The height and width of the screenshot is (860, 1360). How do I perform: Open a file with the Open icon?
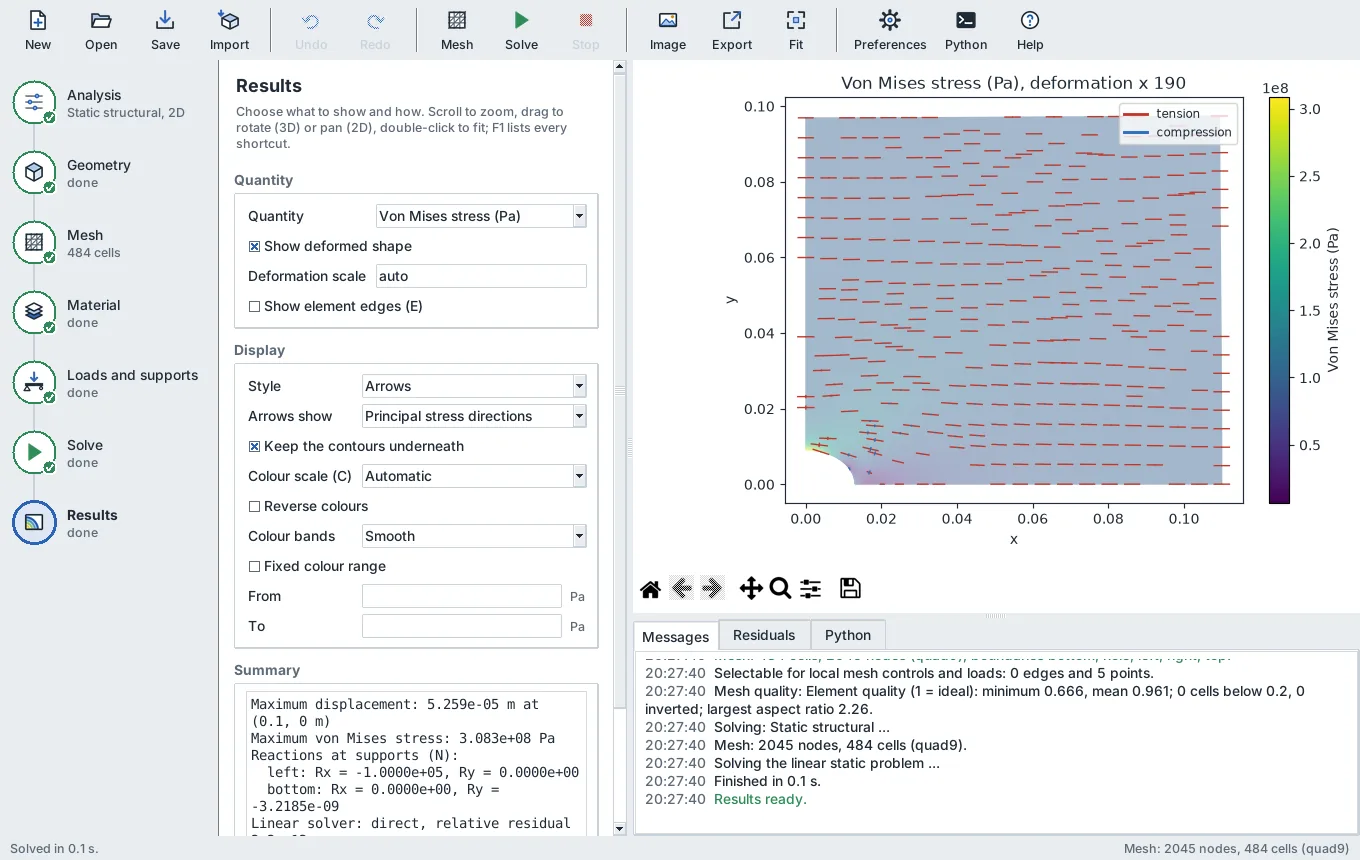pos(101,30)
